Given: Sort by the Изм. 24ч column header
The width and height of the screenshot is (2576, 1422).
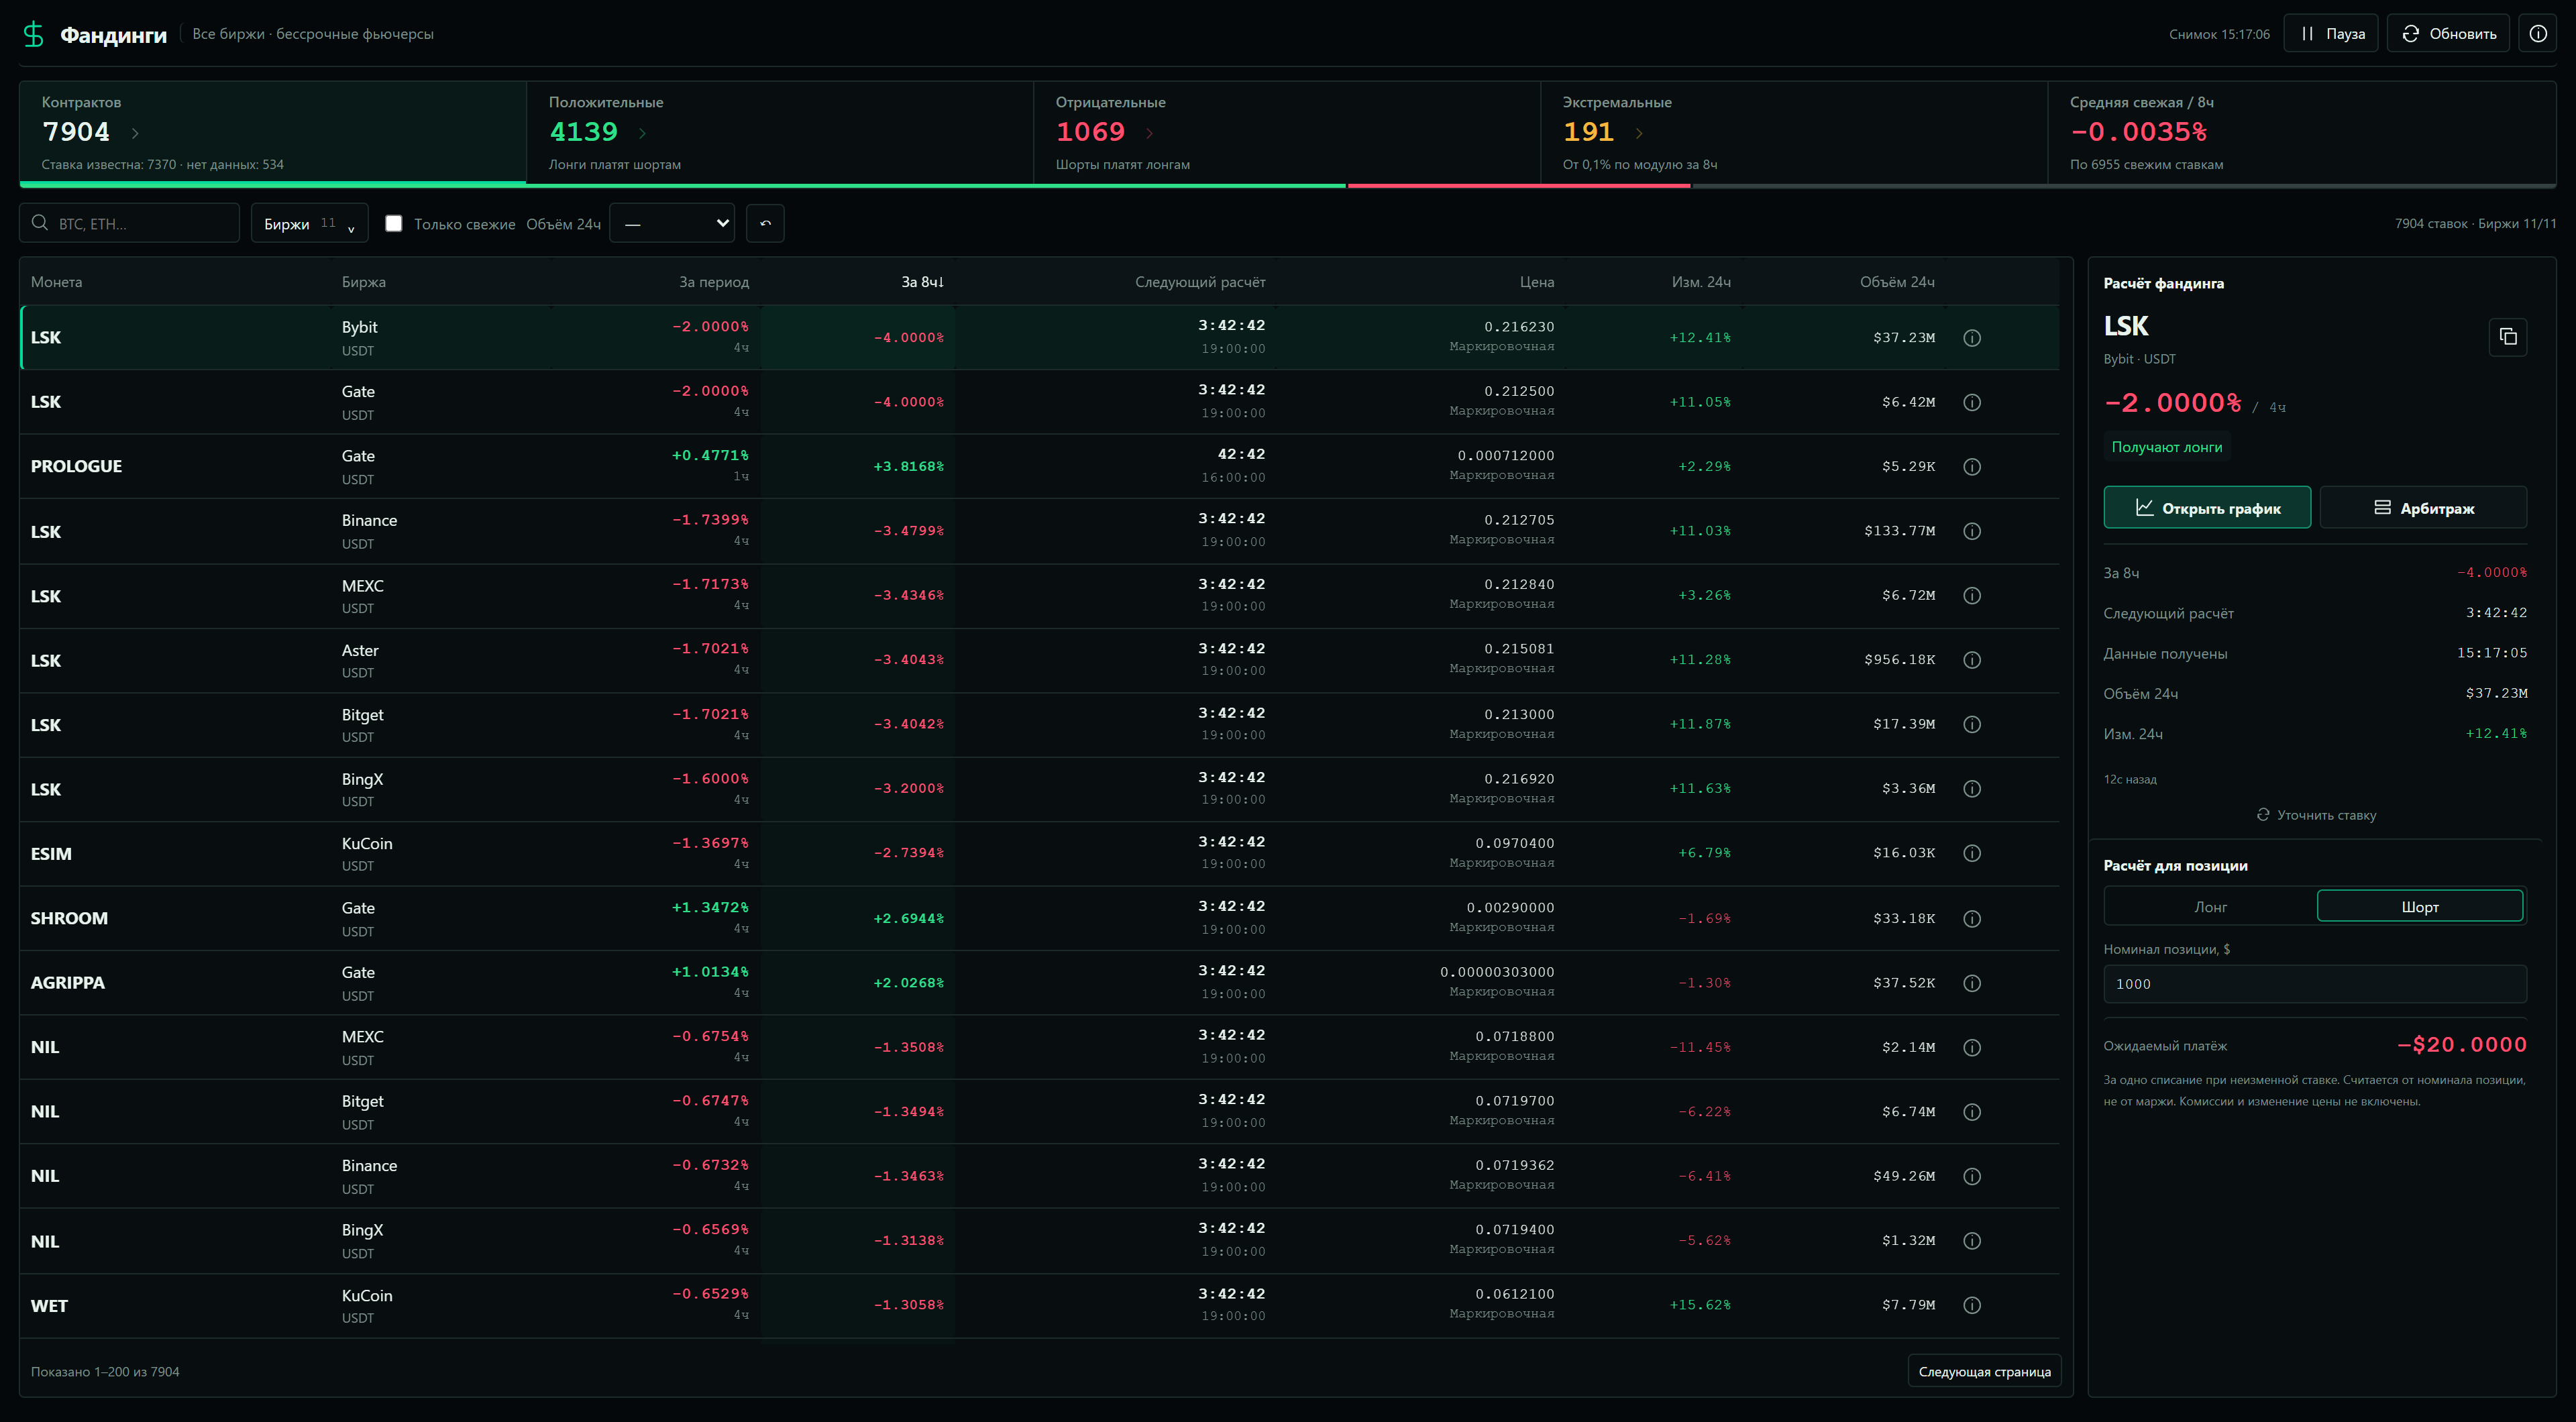Looking at the screenshot, I should pyautogui.click(x=1701, y=282).
